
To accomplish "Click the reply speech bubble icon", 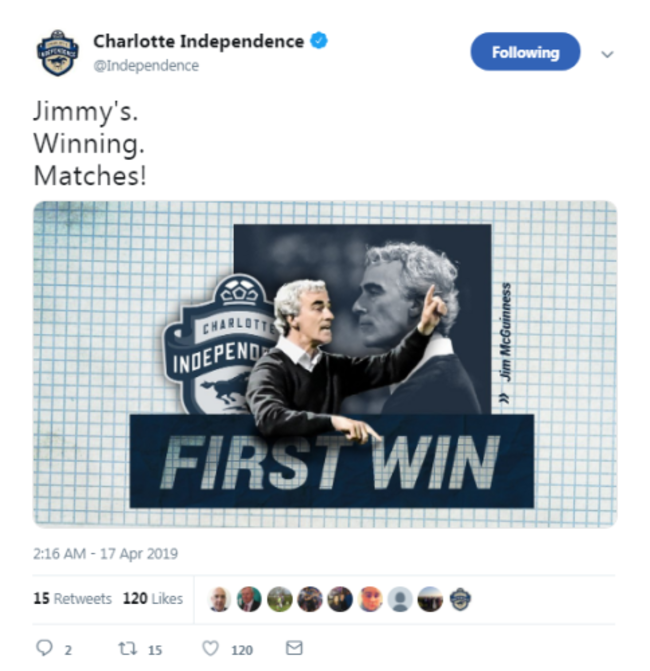I will tap(44, 647).
